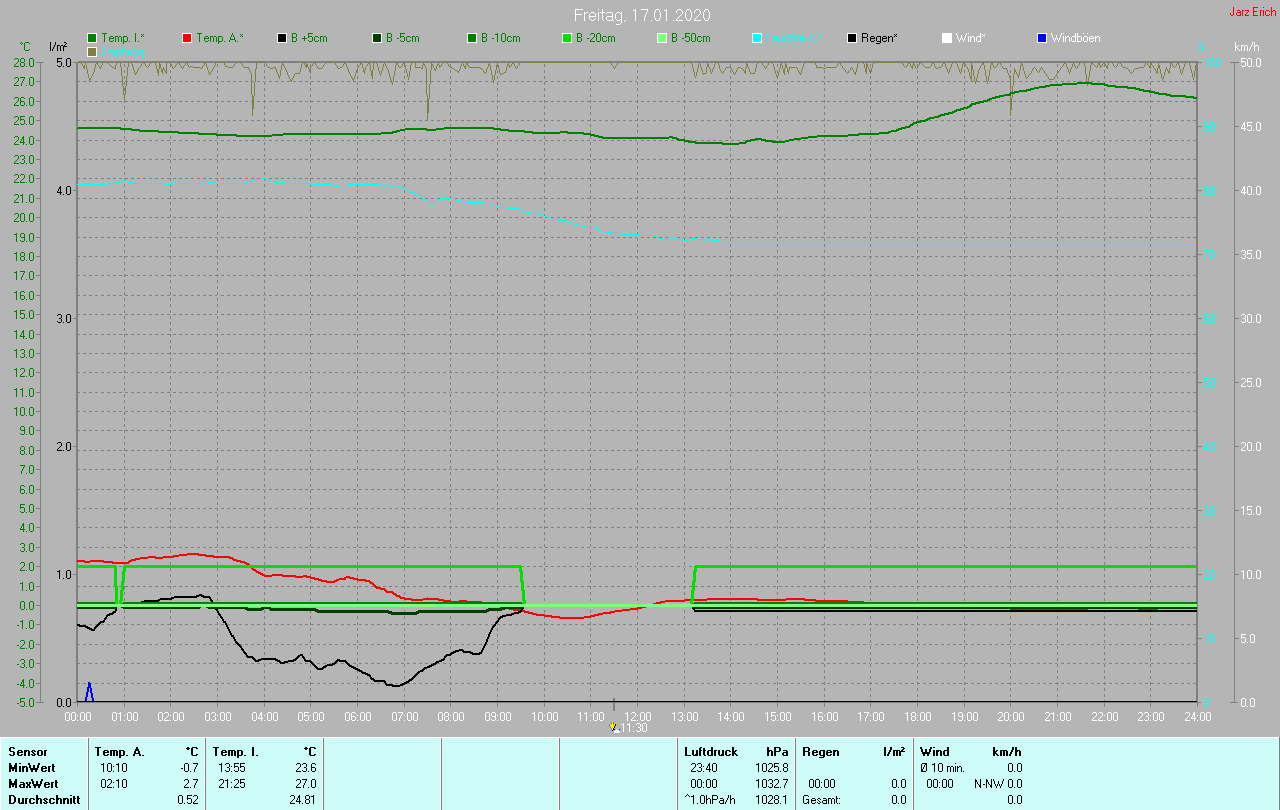Click the B -20cm legend square
The image size is (1280, 810).
tap(567, 38)
